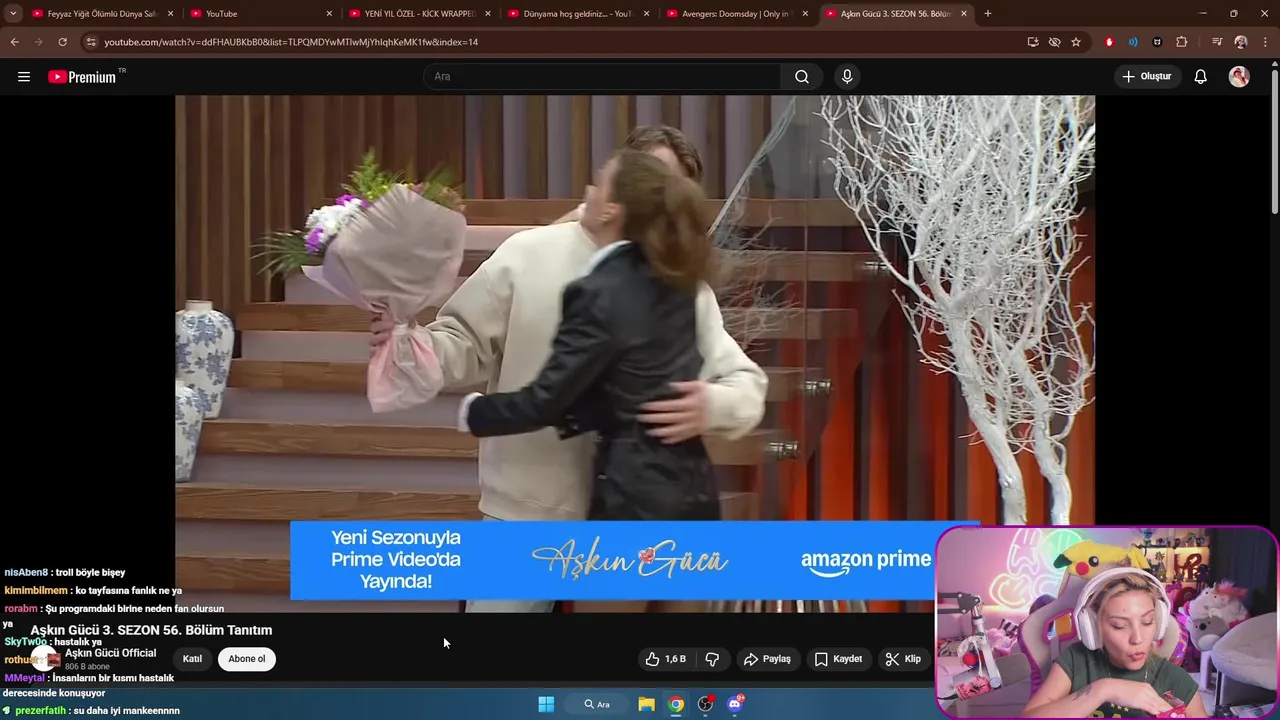Create a clip with Klip button
Image resolution: width=1280 pixels, height=720 pixels.
point(903,659)
